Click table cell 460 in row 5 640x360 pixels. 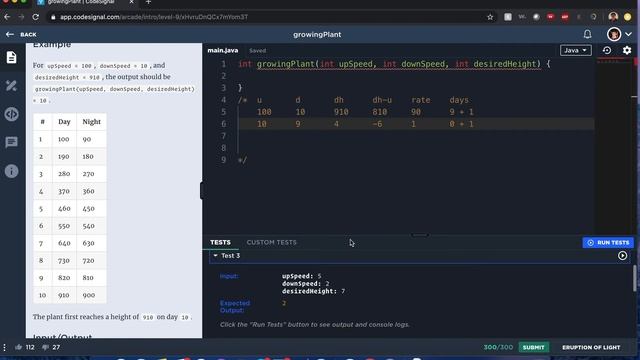tap(64, 209)
